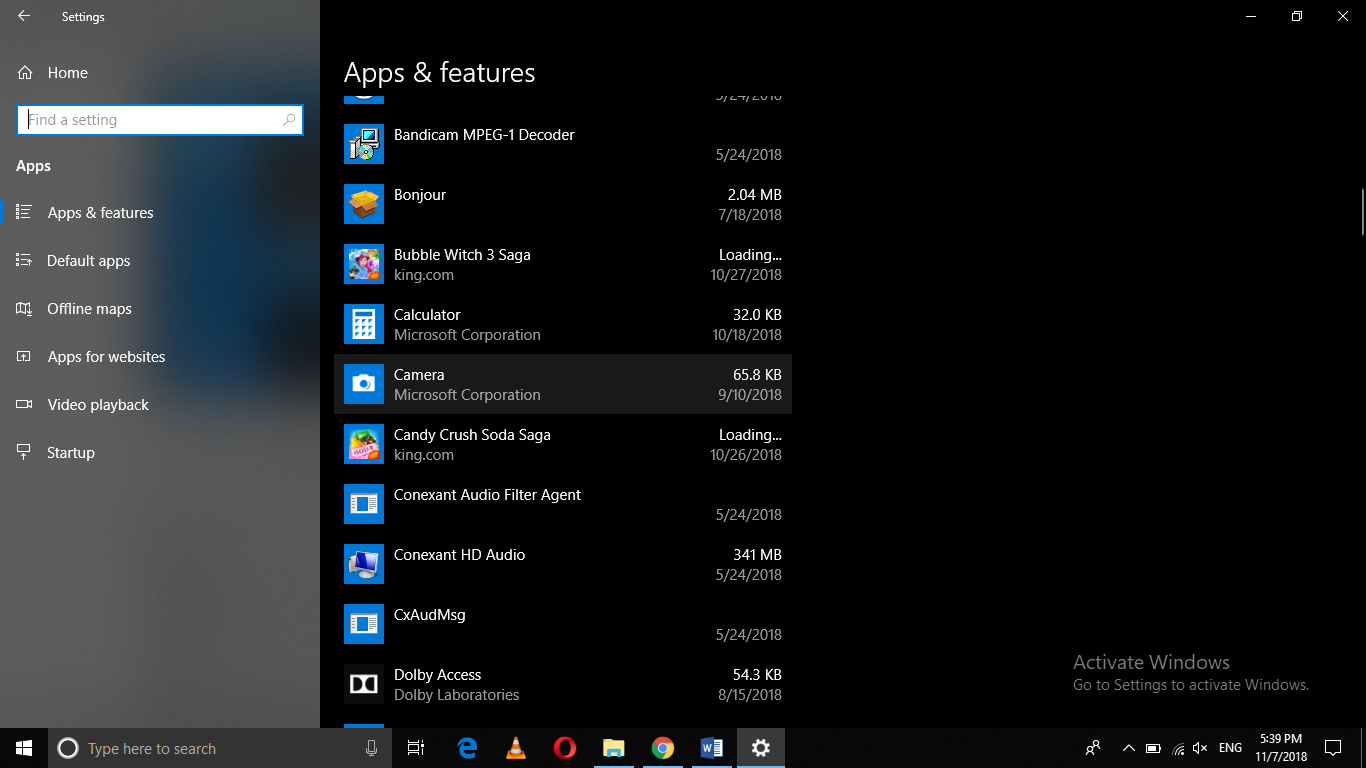Select Conexant Audio Filter Agent name
The height and width of the screenshot is (768, 1366).
tap(487, 495)
